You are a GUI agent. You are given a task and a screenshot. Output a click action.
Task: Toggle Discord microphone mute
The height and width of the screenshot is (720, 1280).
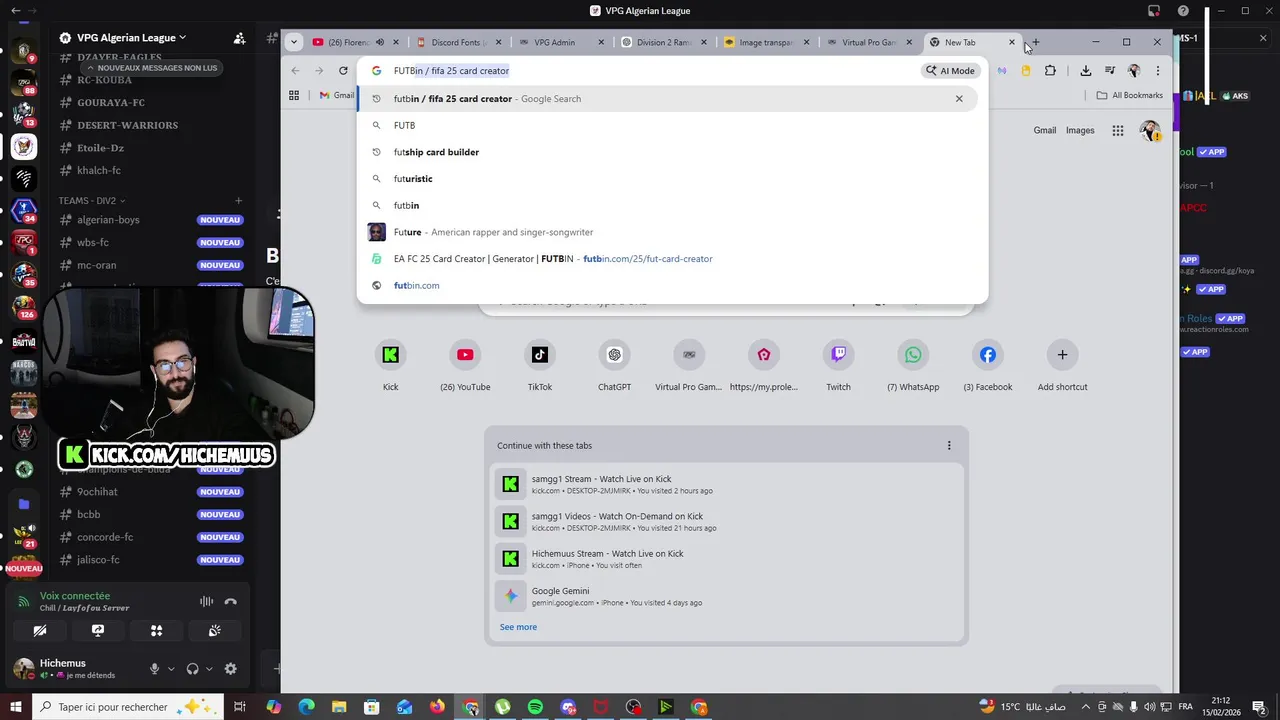click(x=155, y=669)
